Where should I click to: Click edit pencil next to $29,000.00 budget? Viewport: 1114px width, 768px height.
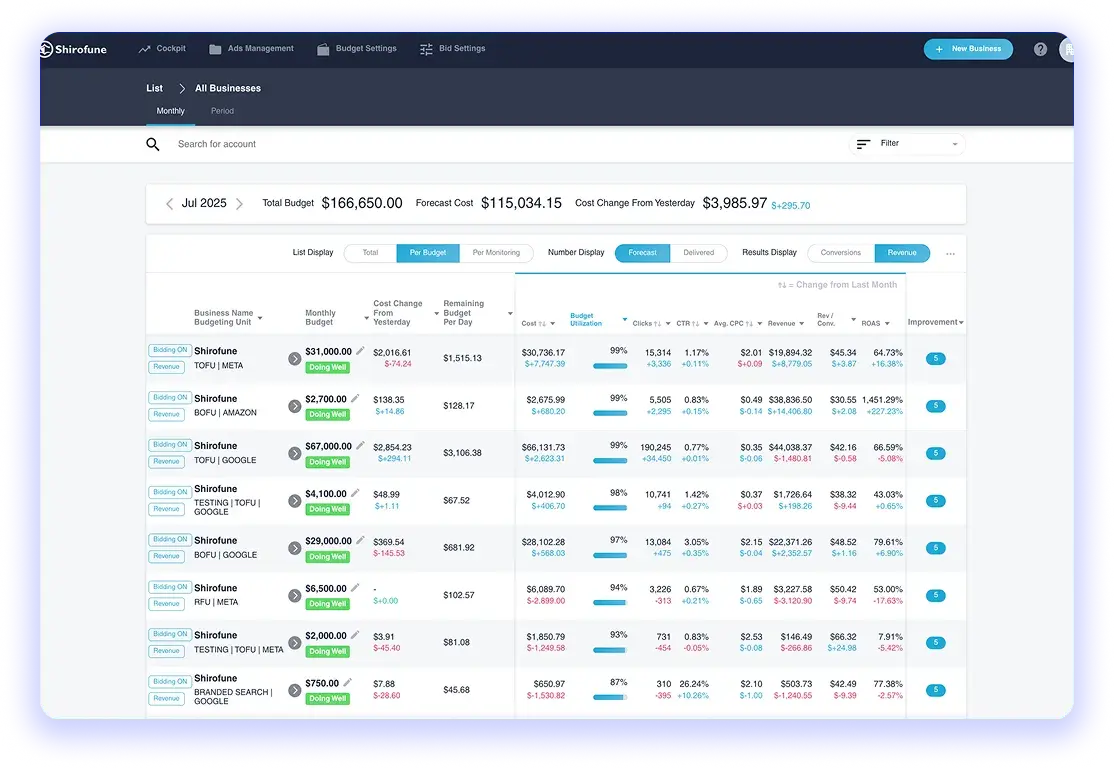point(360,540)
